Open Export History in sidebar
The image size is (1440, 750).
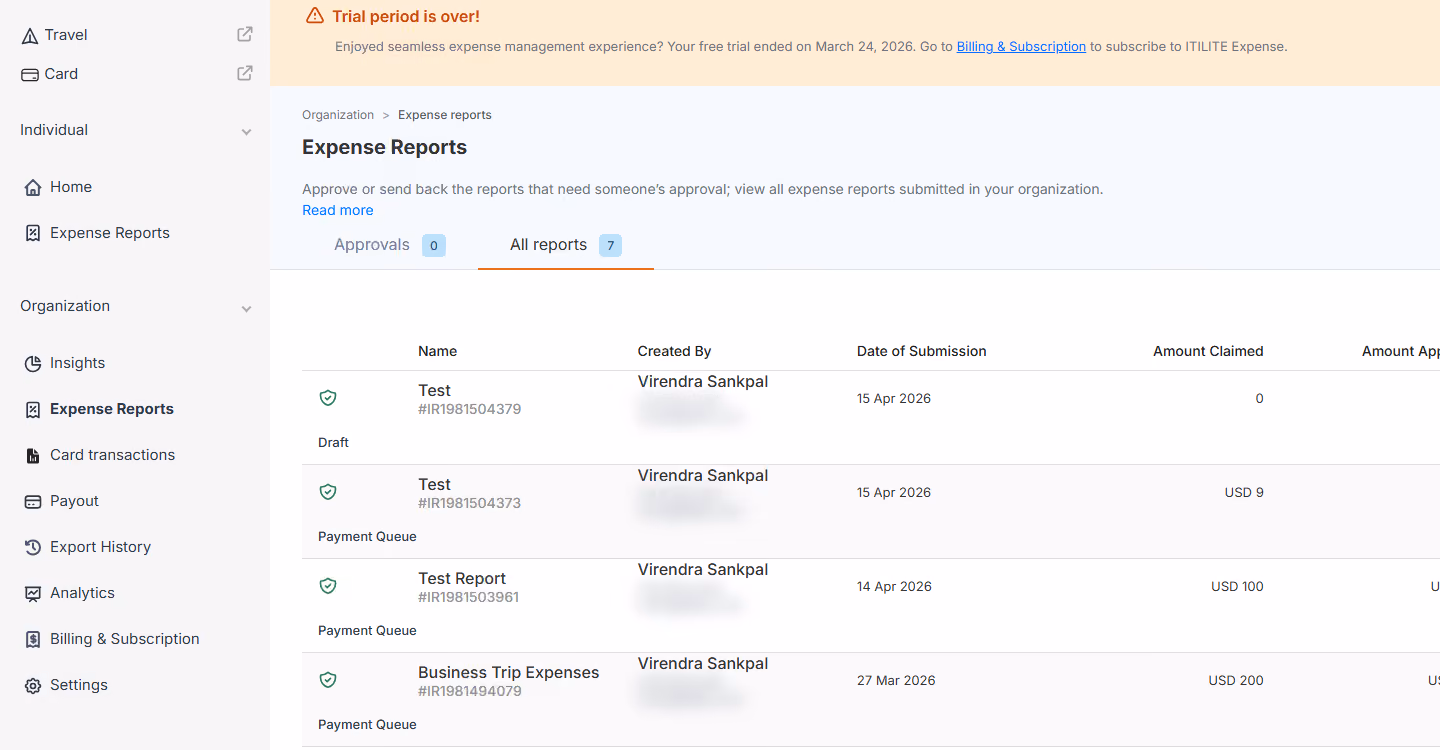[100, 547]
